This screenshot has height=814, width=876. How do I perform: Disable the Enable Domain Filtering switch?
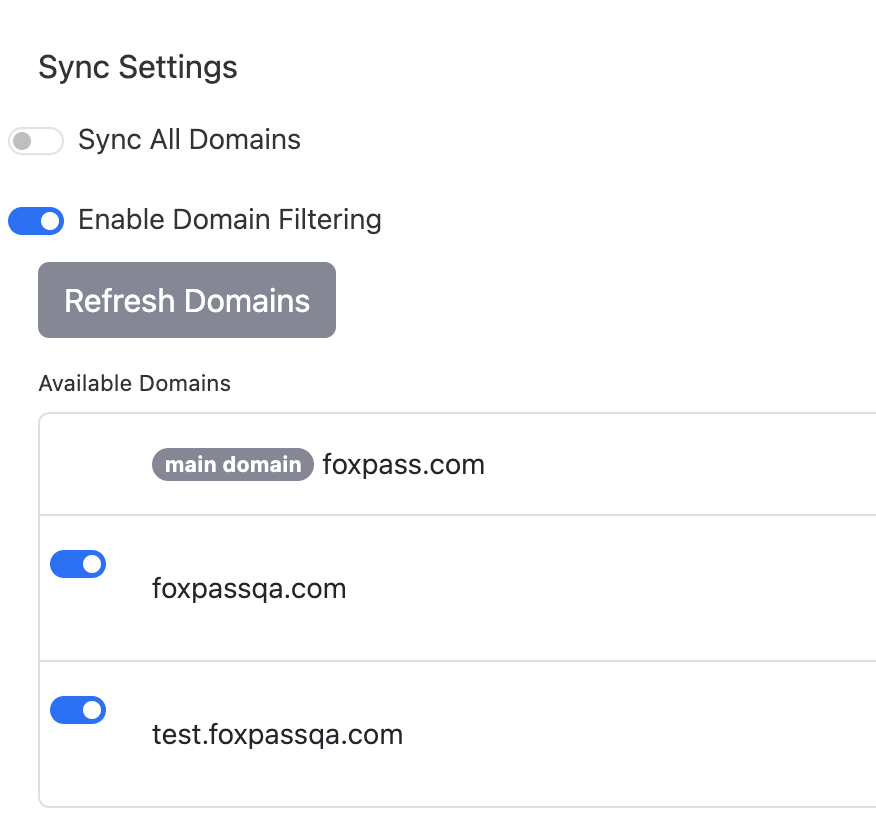click(36, 220)
